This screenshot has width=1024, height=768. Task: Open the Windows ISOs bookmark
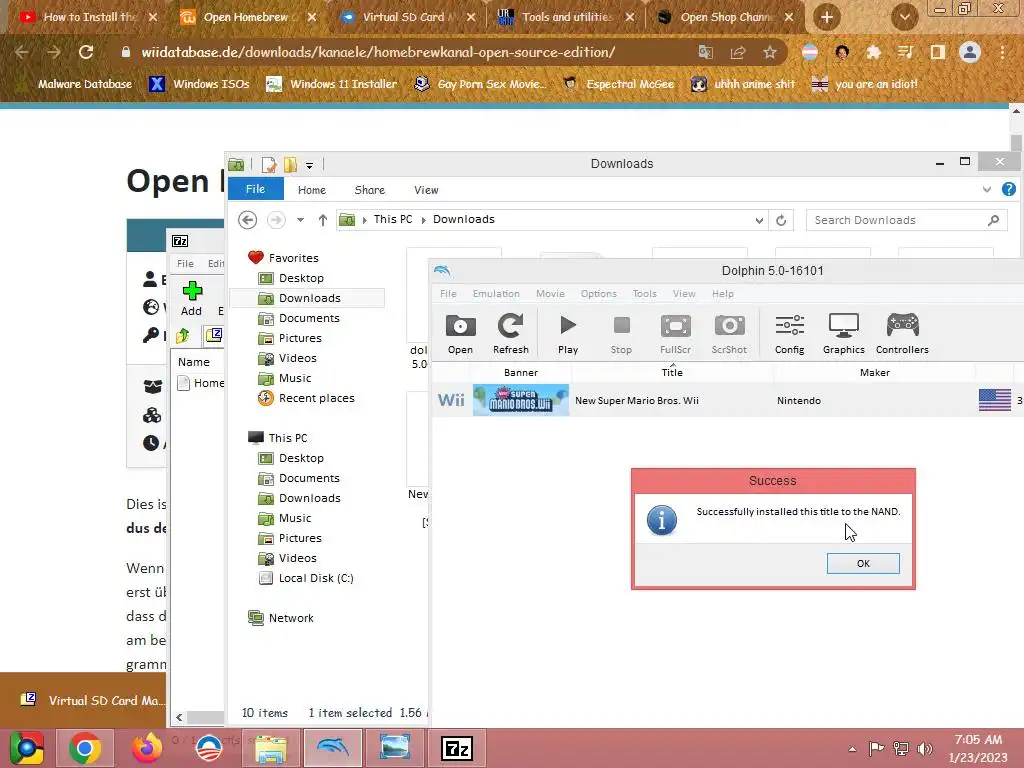click(199, 84)
